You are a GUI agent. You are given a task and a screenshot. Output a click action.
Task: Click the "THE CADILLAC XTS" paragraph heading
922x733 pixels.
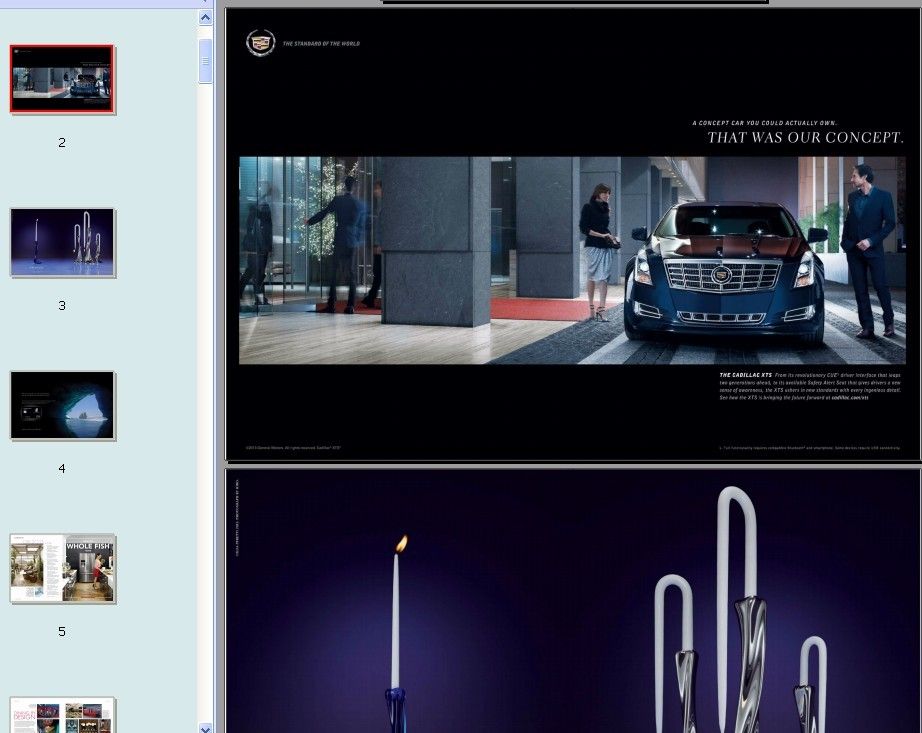click(746, 375)
